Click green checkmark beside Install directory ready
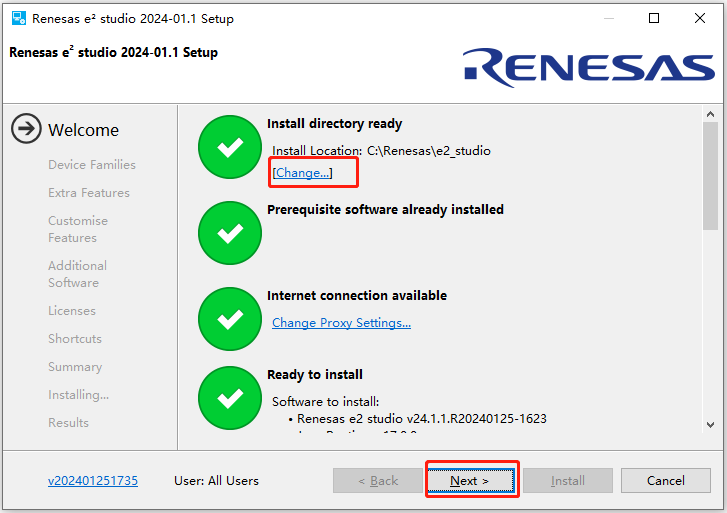 pyautogui.click(x=230, y=147)
